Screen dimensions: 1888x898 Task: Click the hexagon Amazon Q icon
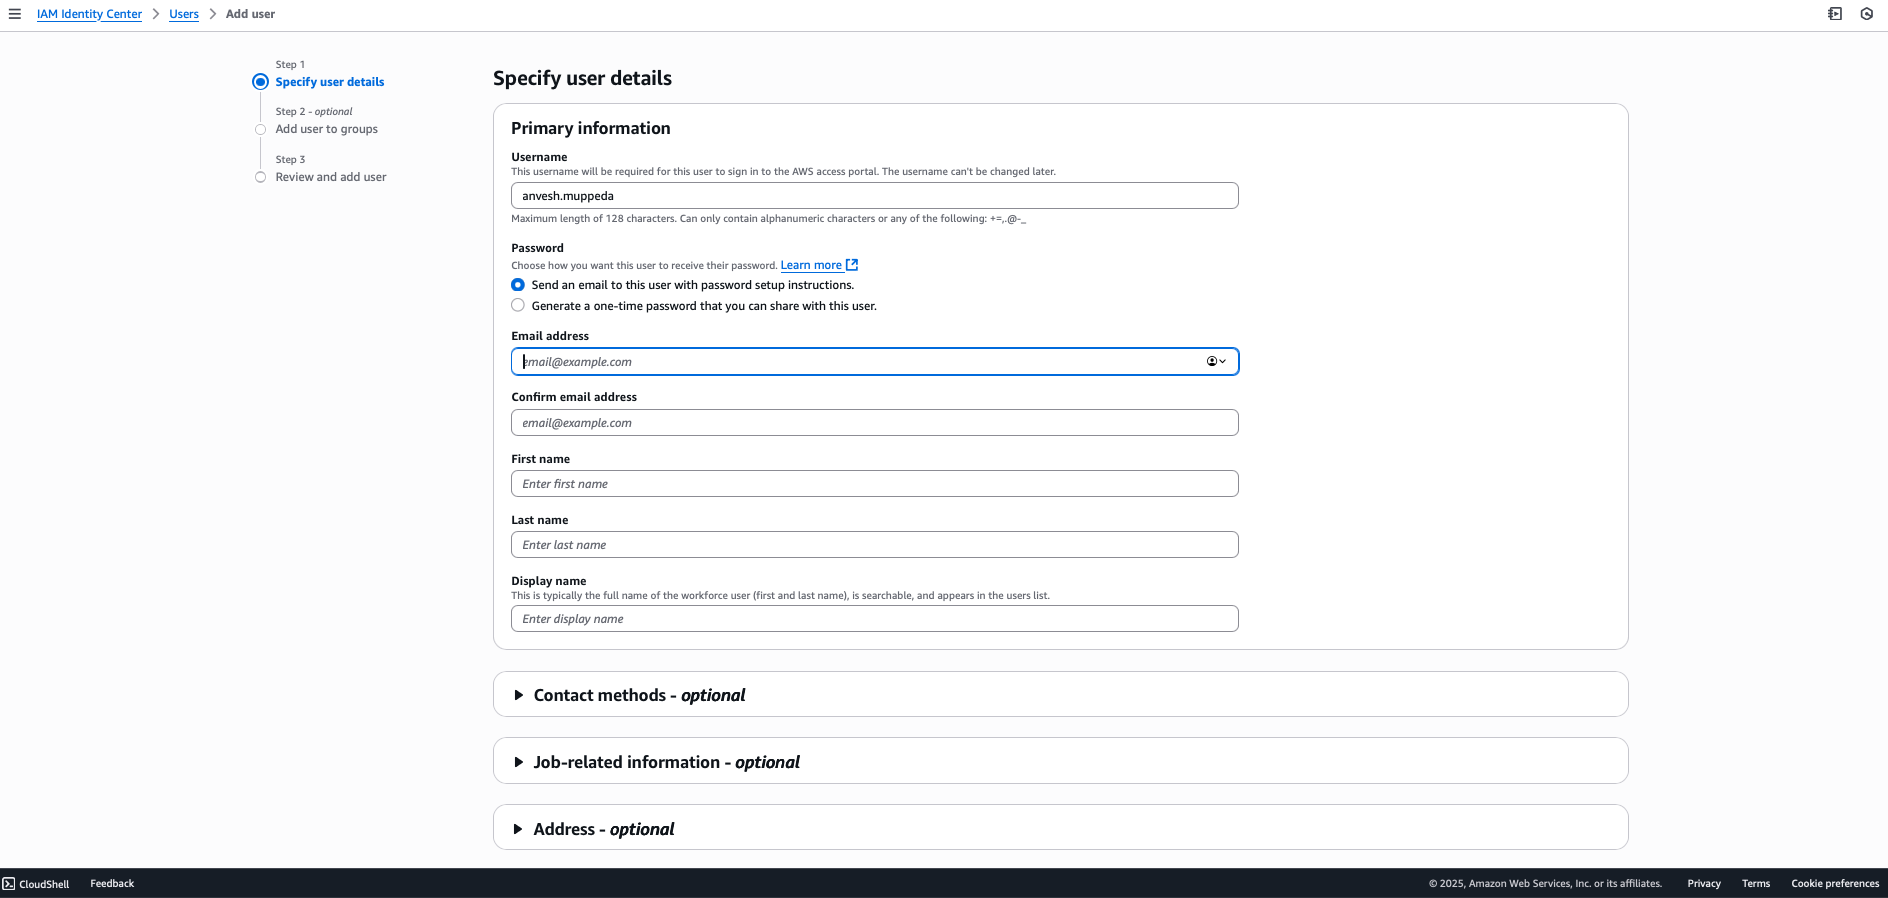pyautogui.click(x=1866, y=14)
